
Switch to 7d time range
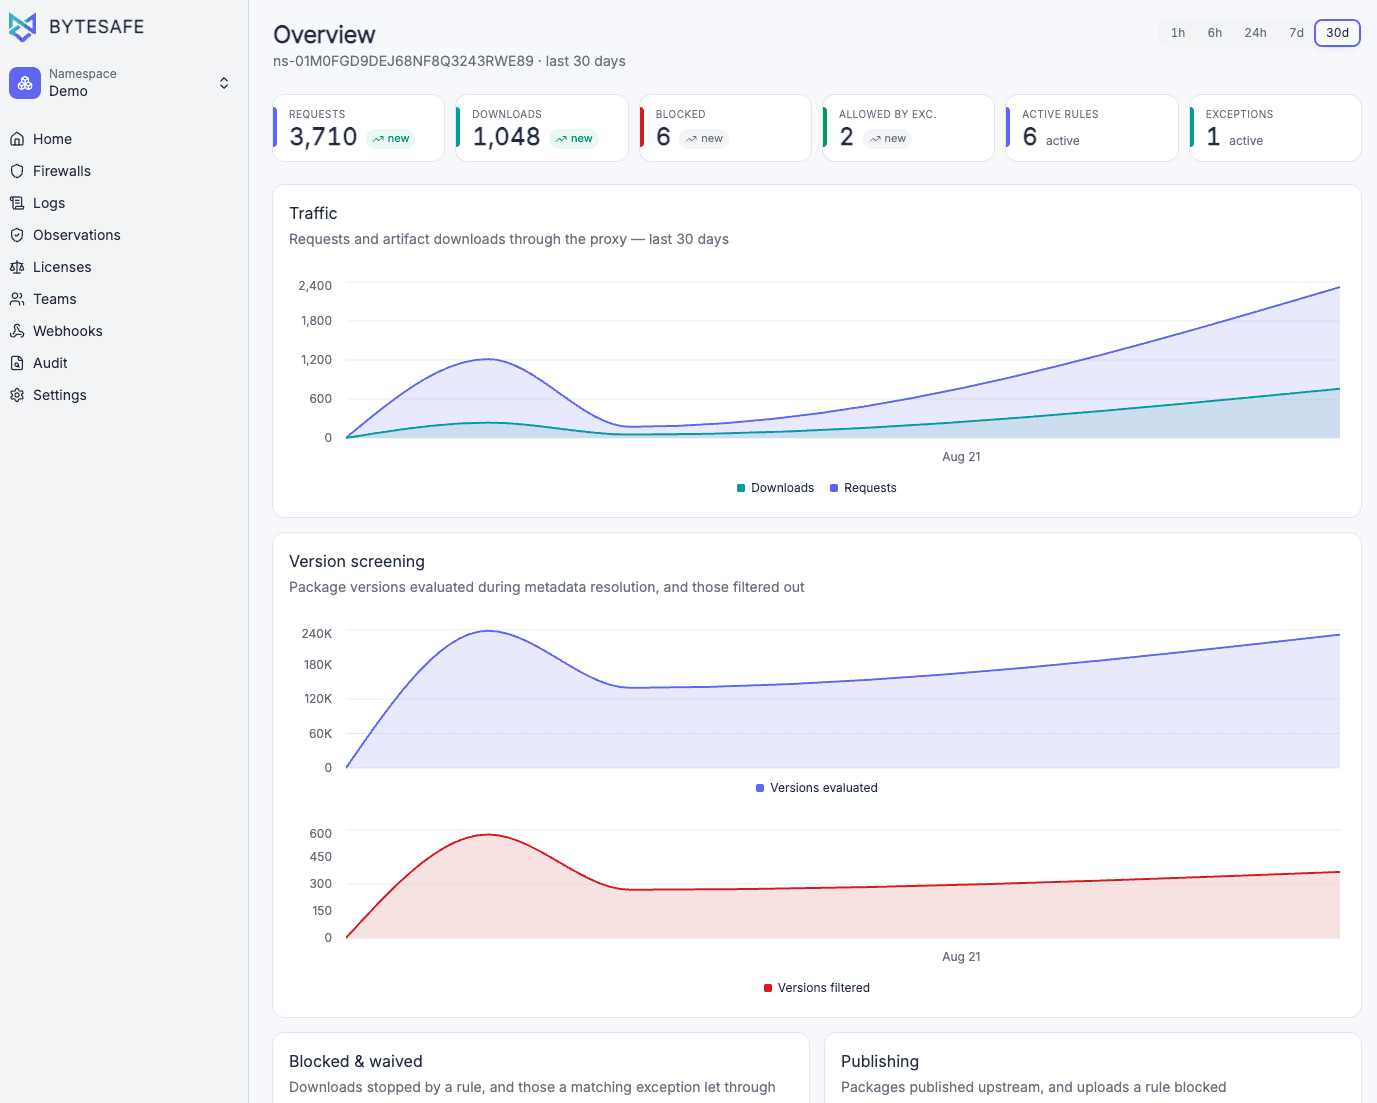tap(1296, 33)
